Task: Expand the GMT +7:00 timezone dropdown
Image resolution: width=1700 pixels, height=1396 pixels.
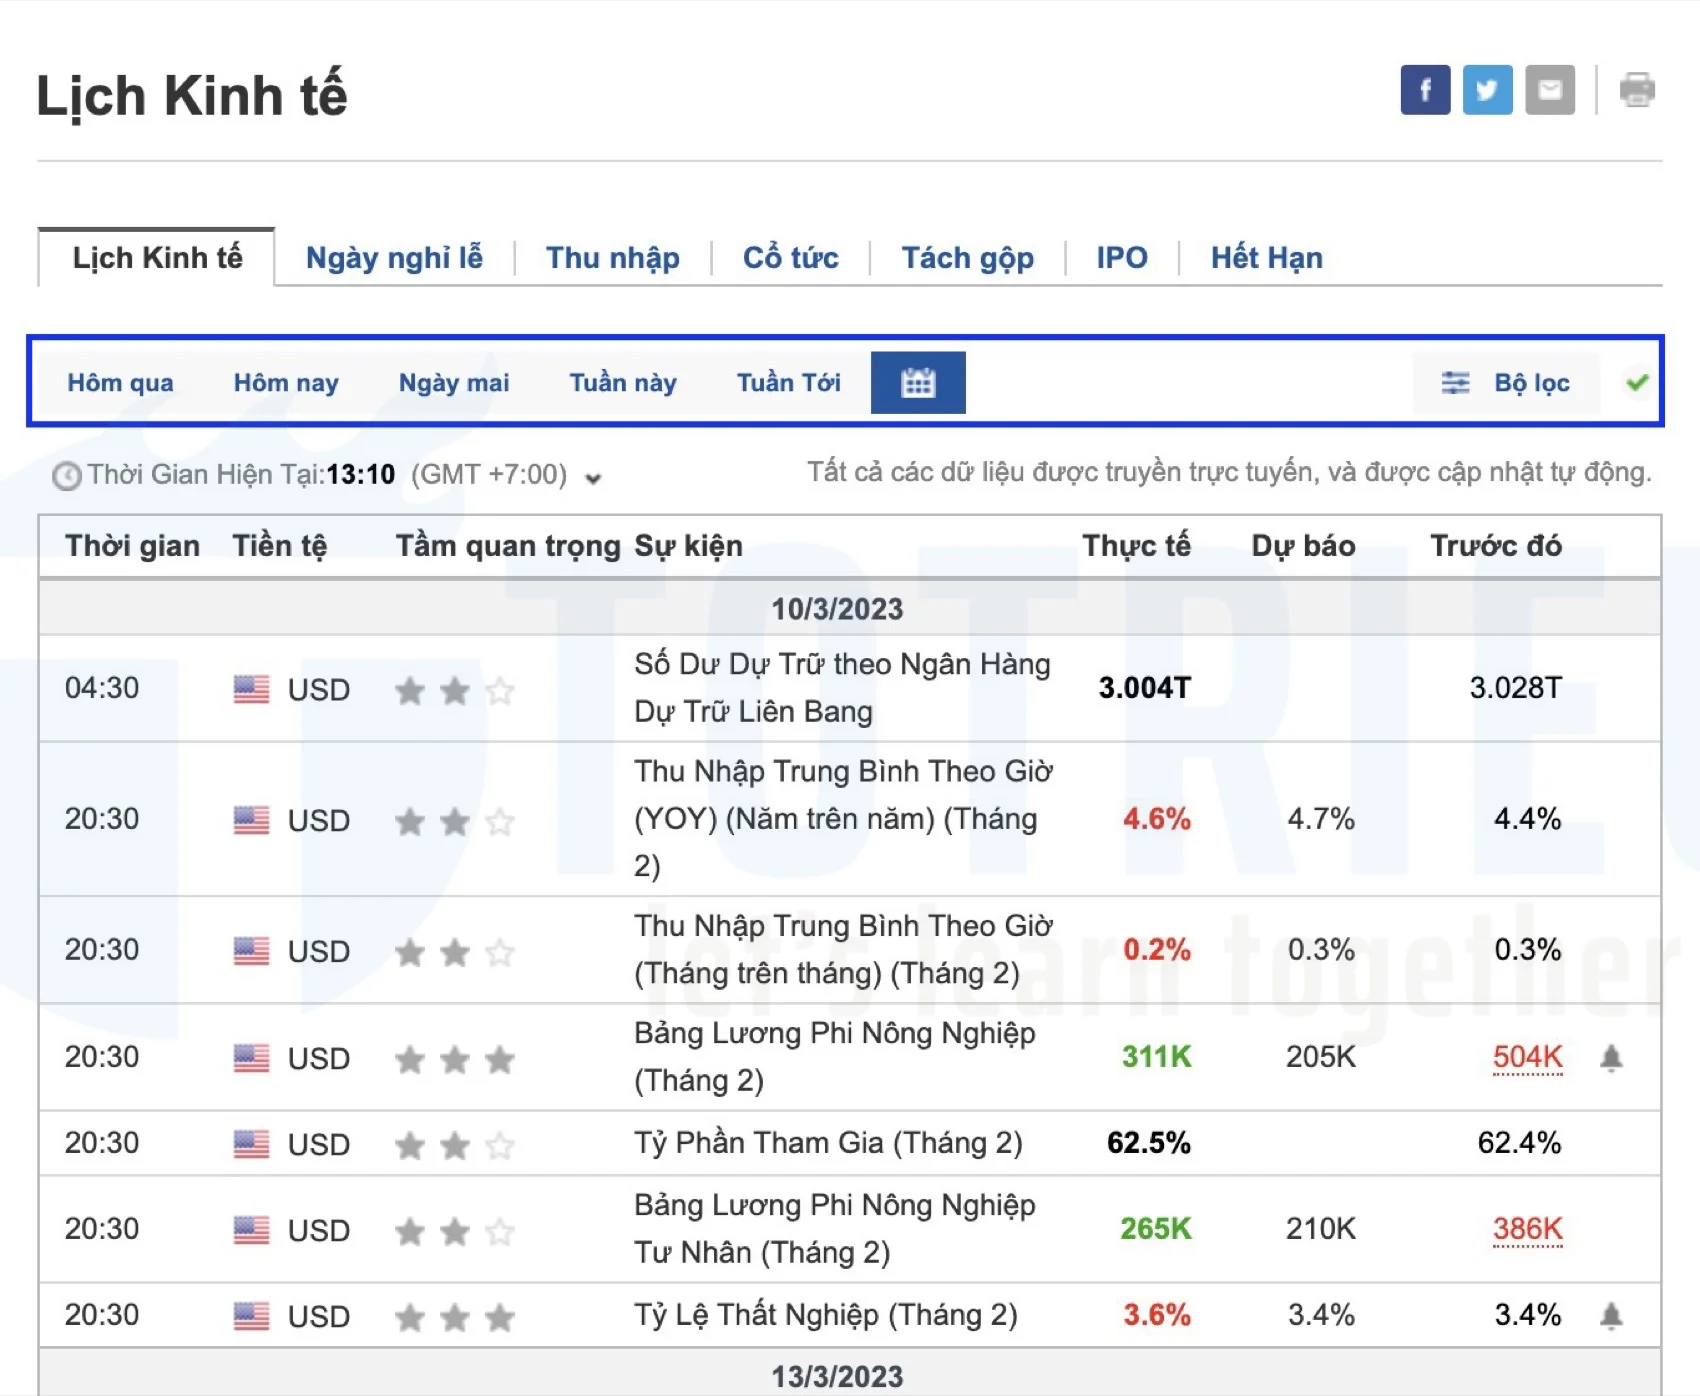Action: pos(593,479)
